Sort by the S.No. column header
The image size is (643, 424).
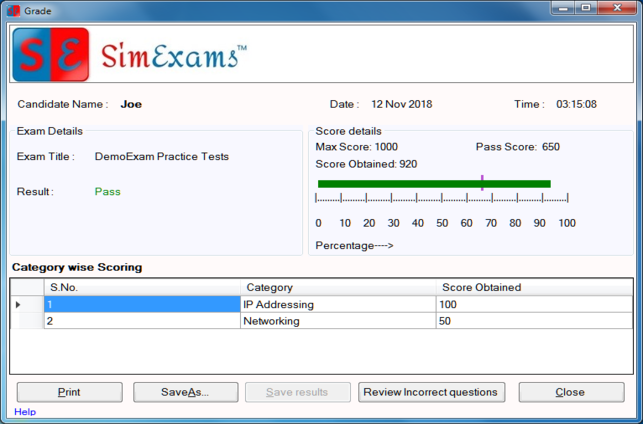point(142,287)
